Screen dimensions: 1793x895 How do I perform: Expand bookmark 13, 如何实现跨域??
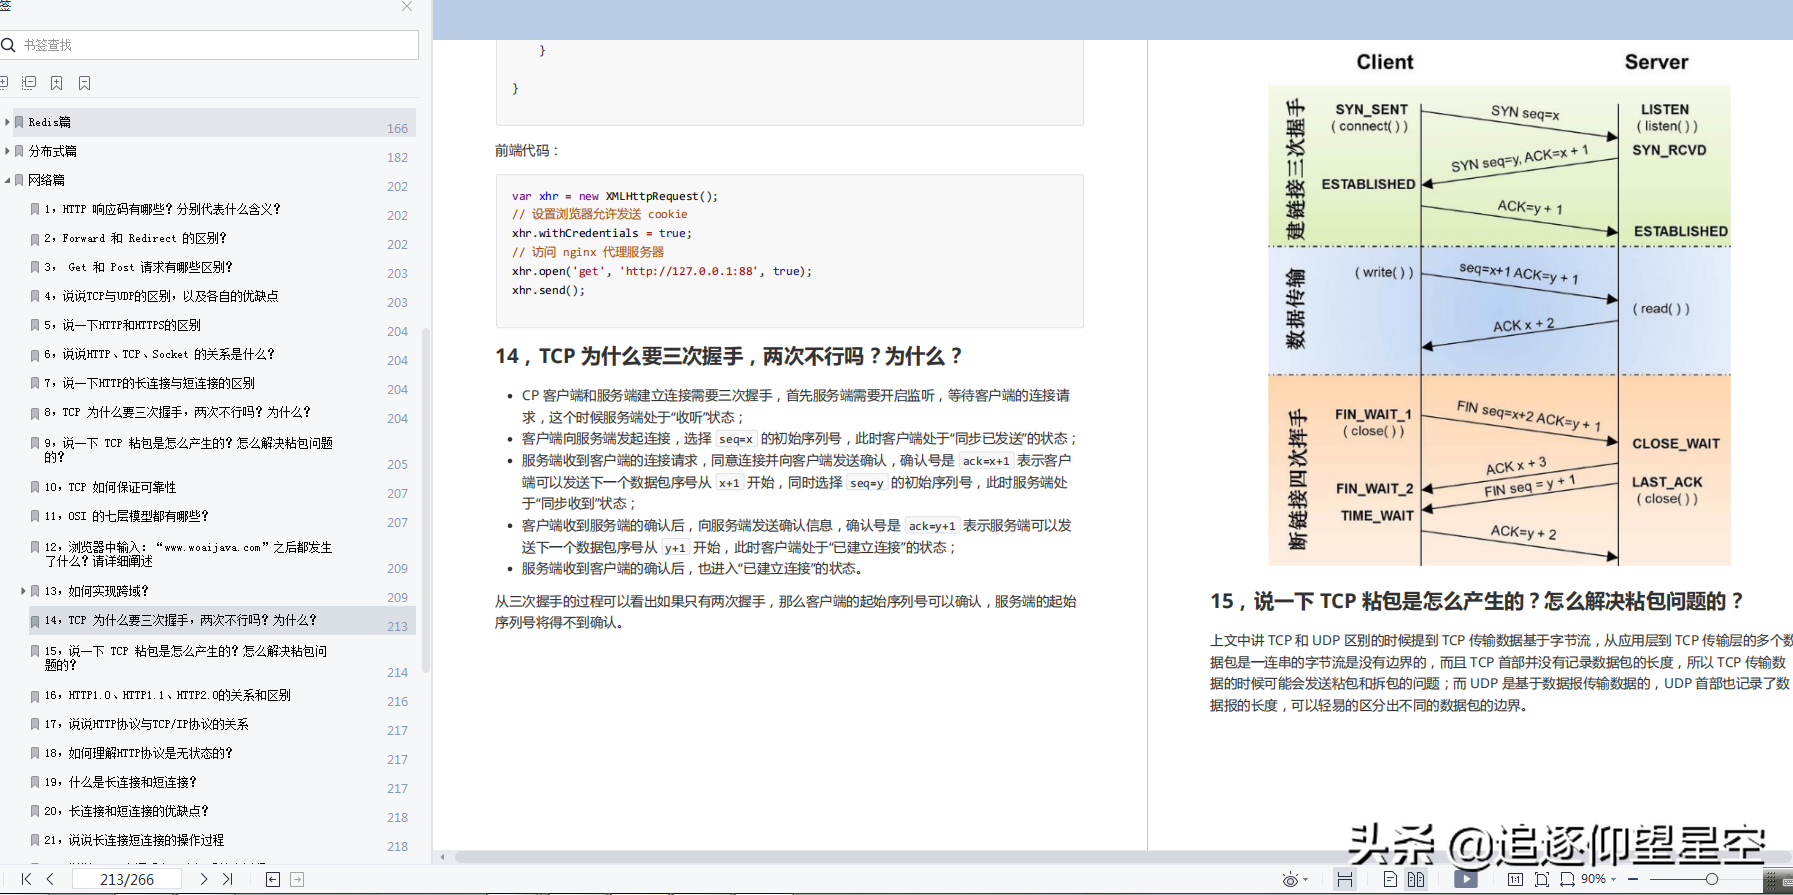pyautogui.click(x=23, y=591)
